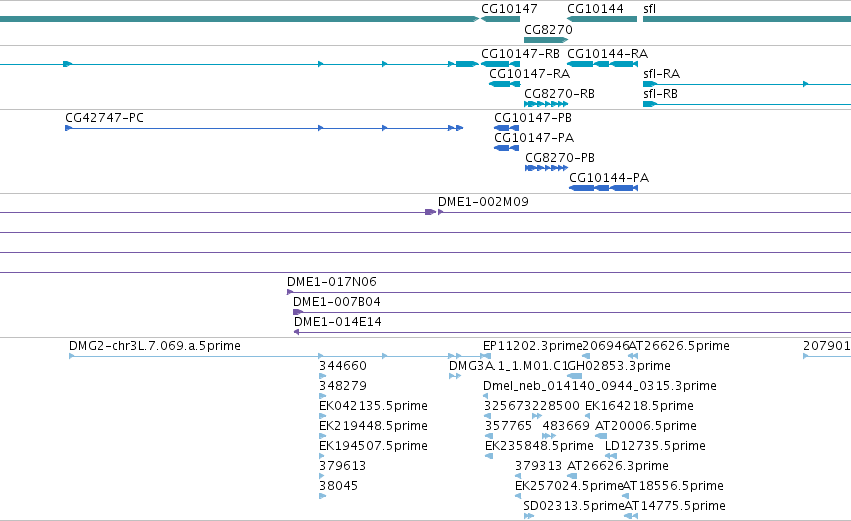Select the LD12735.5prime EST label
The height and width of the screenshot is (521, 851).
pos(656,447)
